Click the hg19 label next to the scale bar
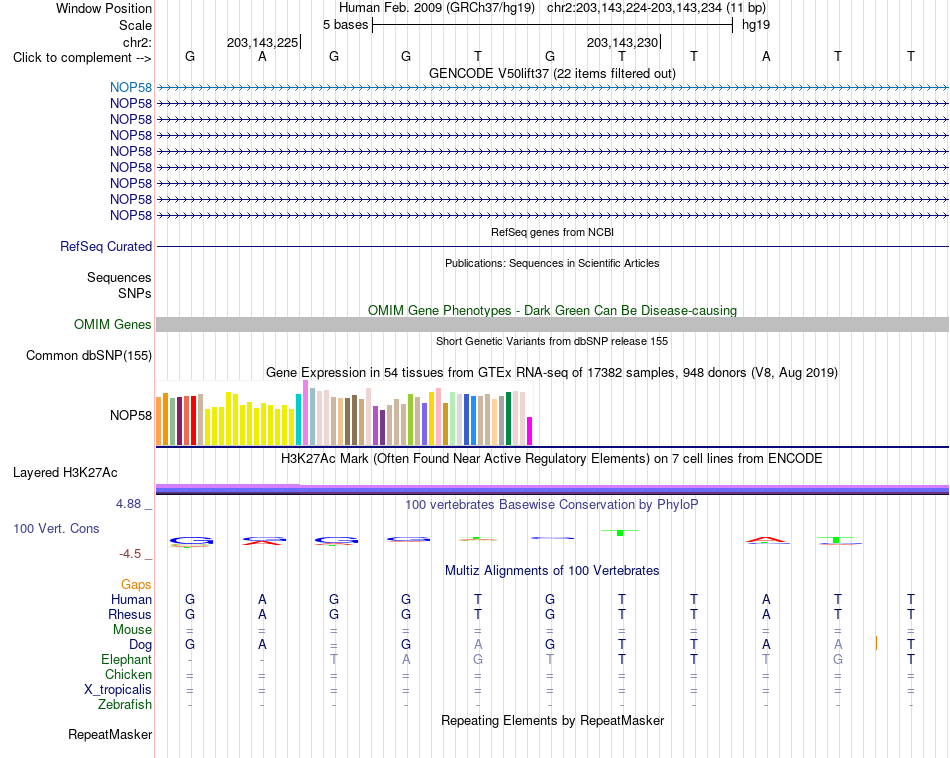 coord(756,25)
